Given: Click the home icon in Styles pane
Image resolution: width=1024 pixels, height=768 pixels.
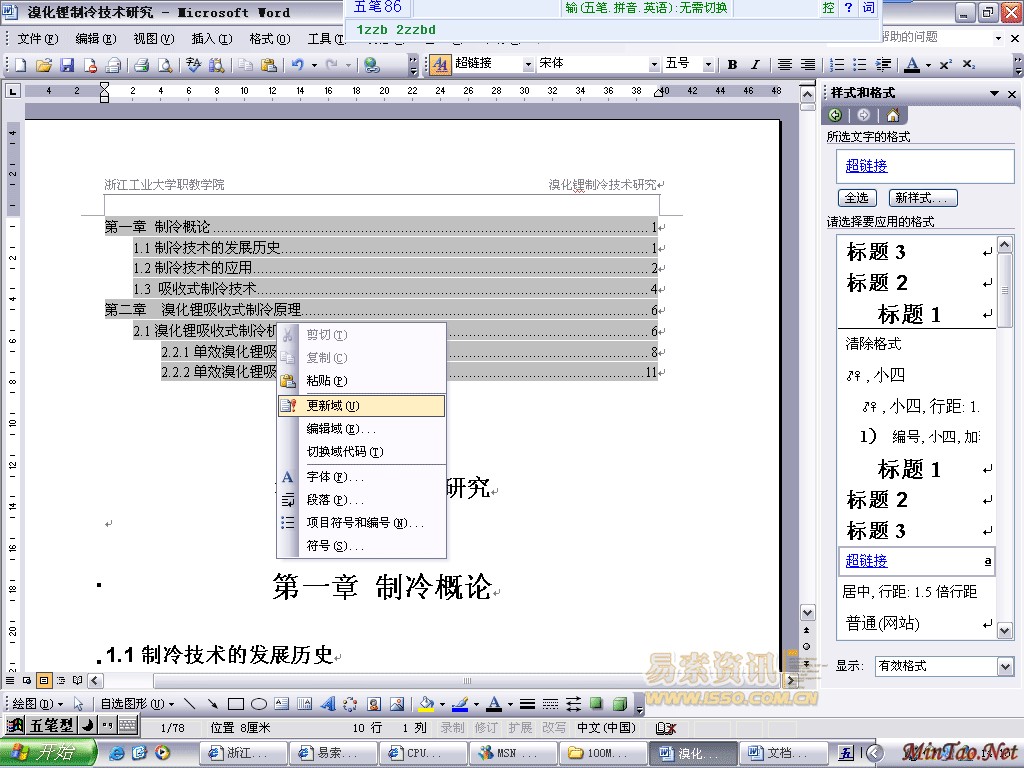Looking at the screenshot, I should click(892, 115).
